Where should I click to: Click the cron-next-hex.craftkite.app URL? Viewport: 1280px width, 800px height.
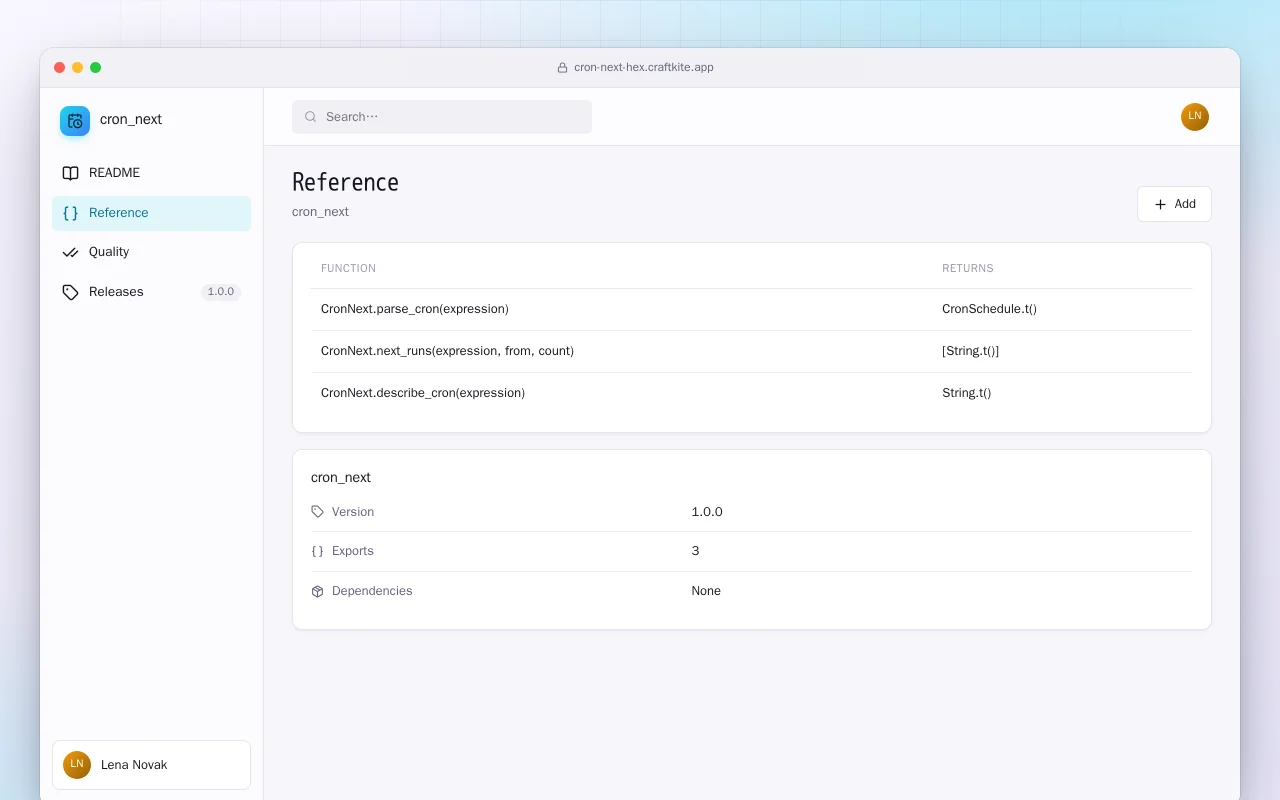643,68
